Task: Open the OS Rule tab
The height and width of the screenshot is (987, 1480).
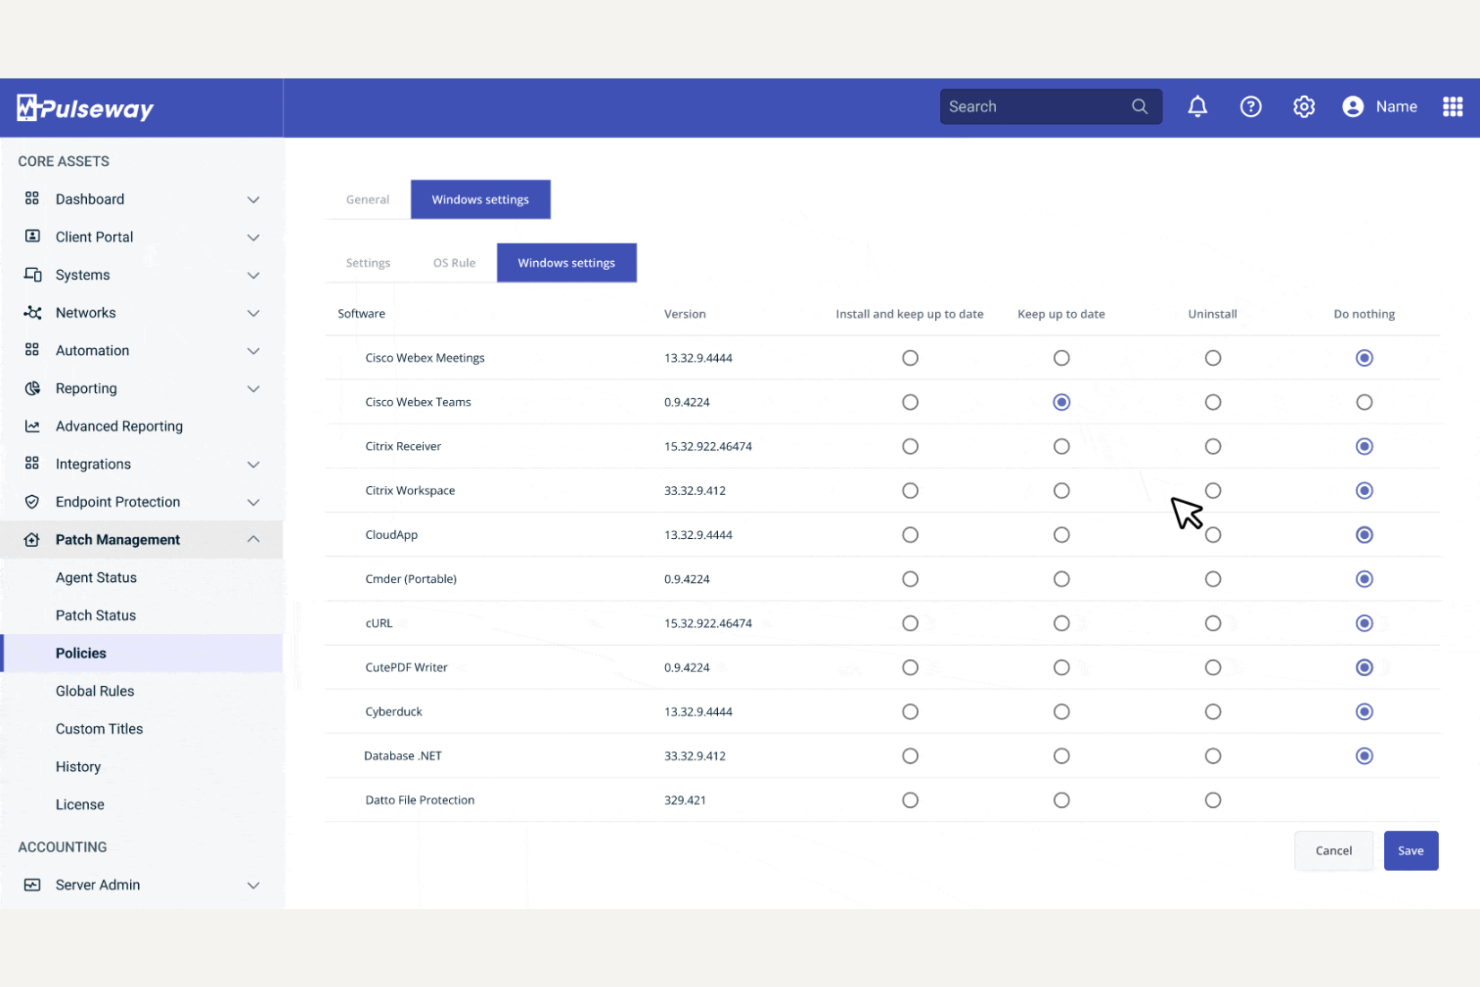Action: pos(454,262)
